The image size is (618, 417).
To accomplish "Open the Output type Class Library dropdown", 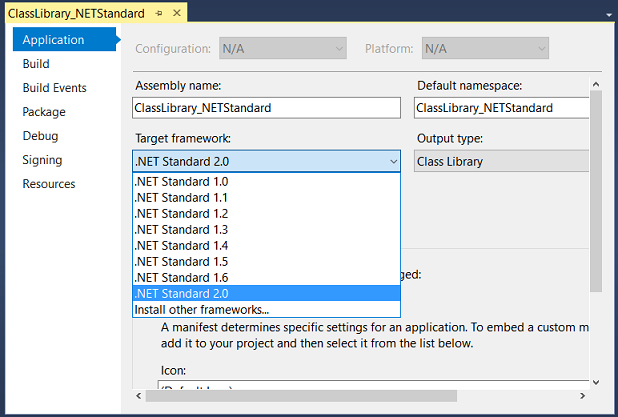I will click(501, 161).
